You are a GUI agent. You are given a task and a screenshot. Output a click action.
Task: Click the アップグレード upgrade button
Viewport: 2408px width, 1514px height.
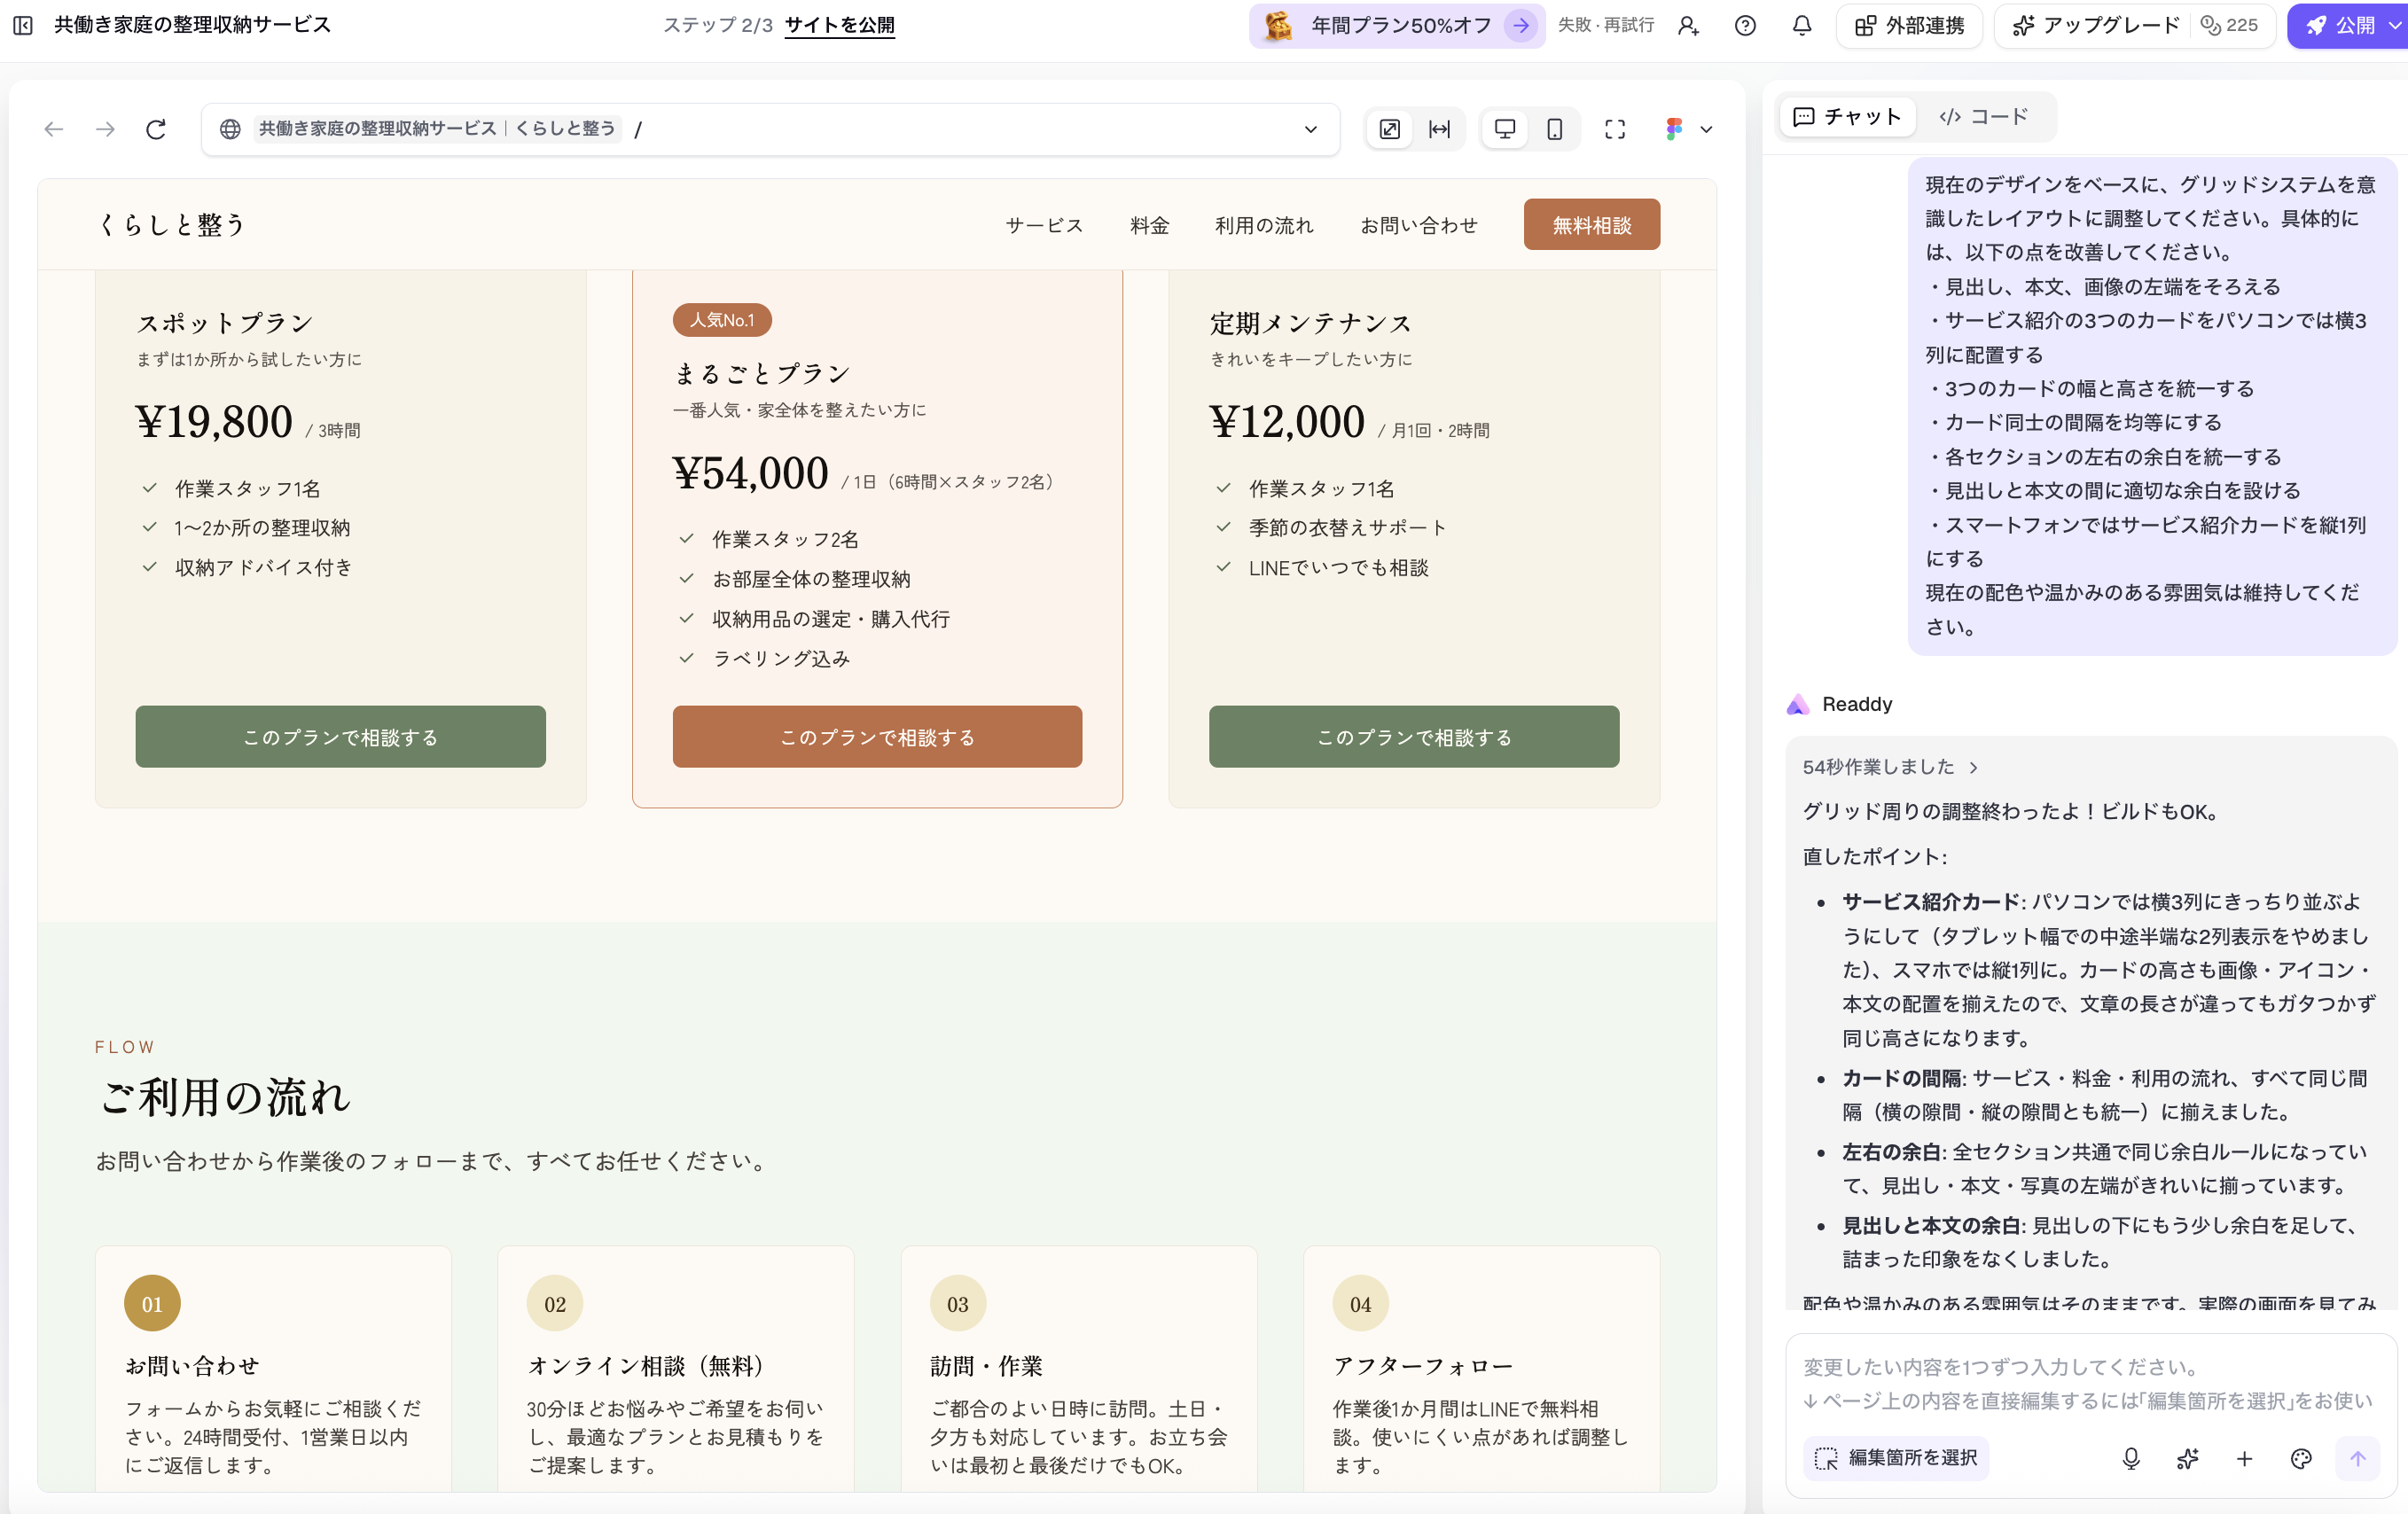pyautogui.click(x=2096, y=26)
